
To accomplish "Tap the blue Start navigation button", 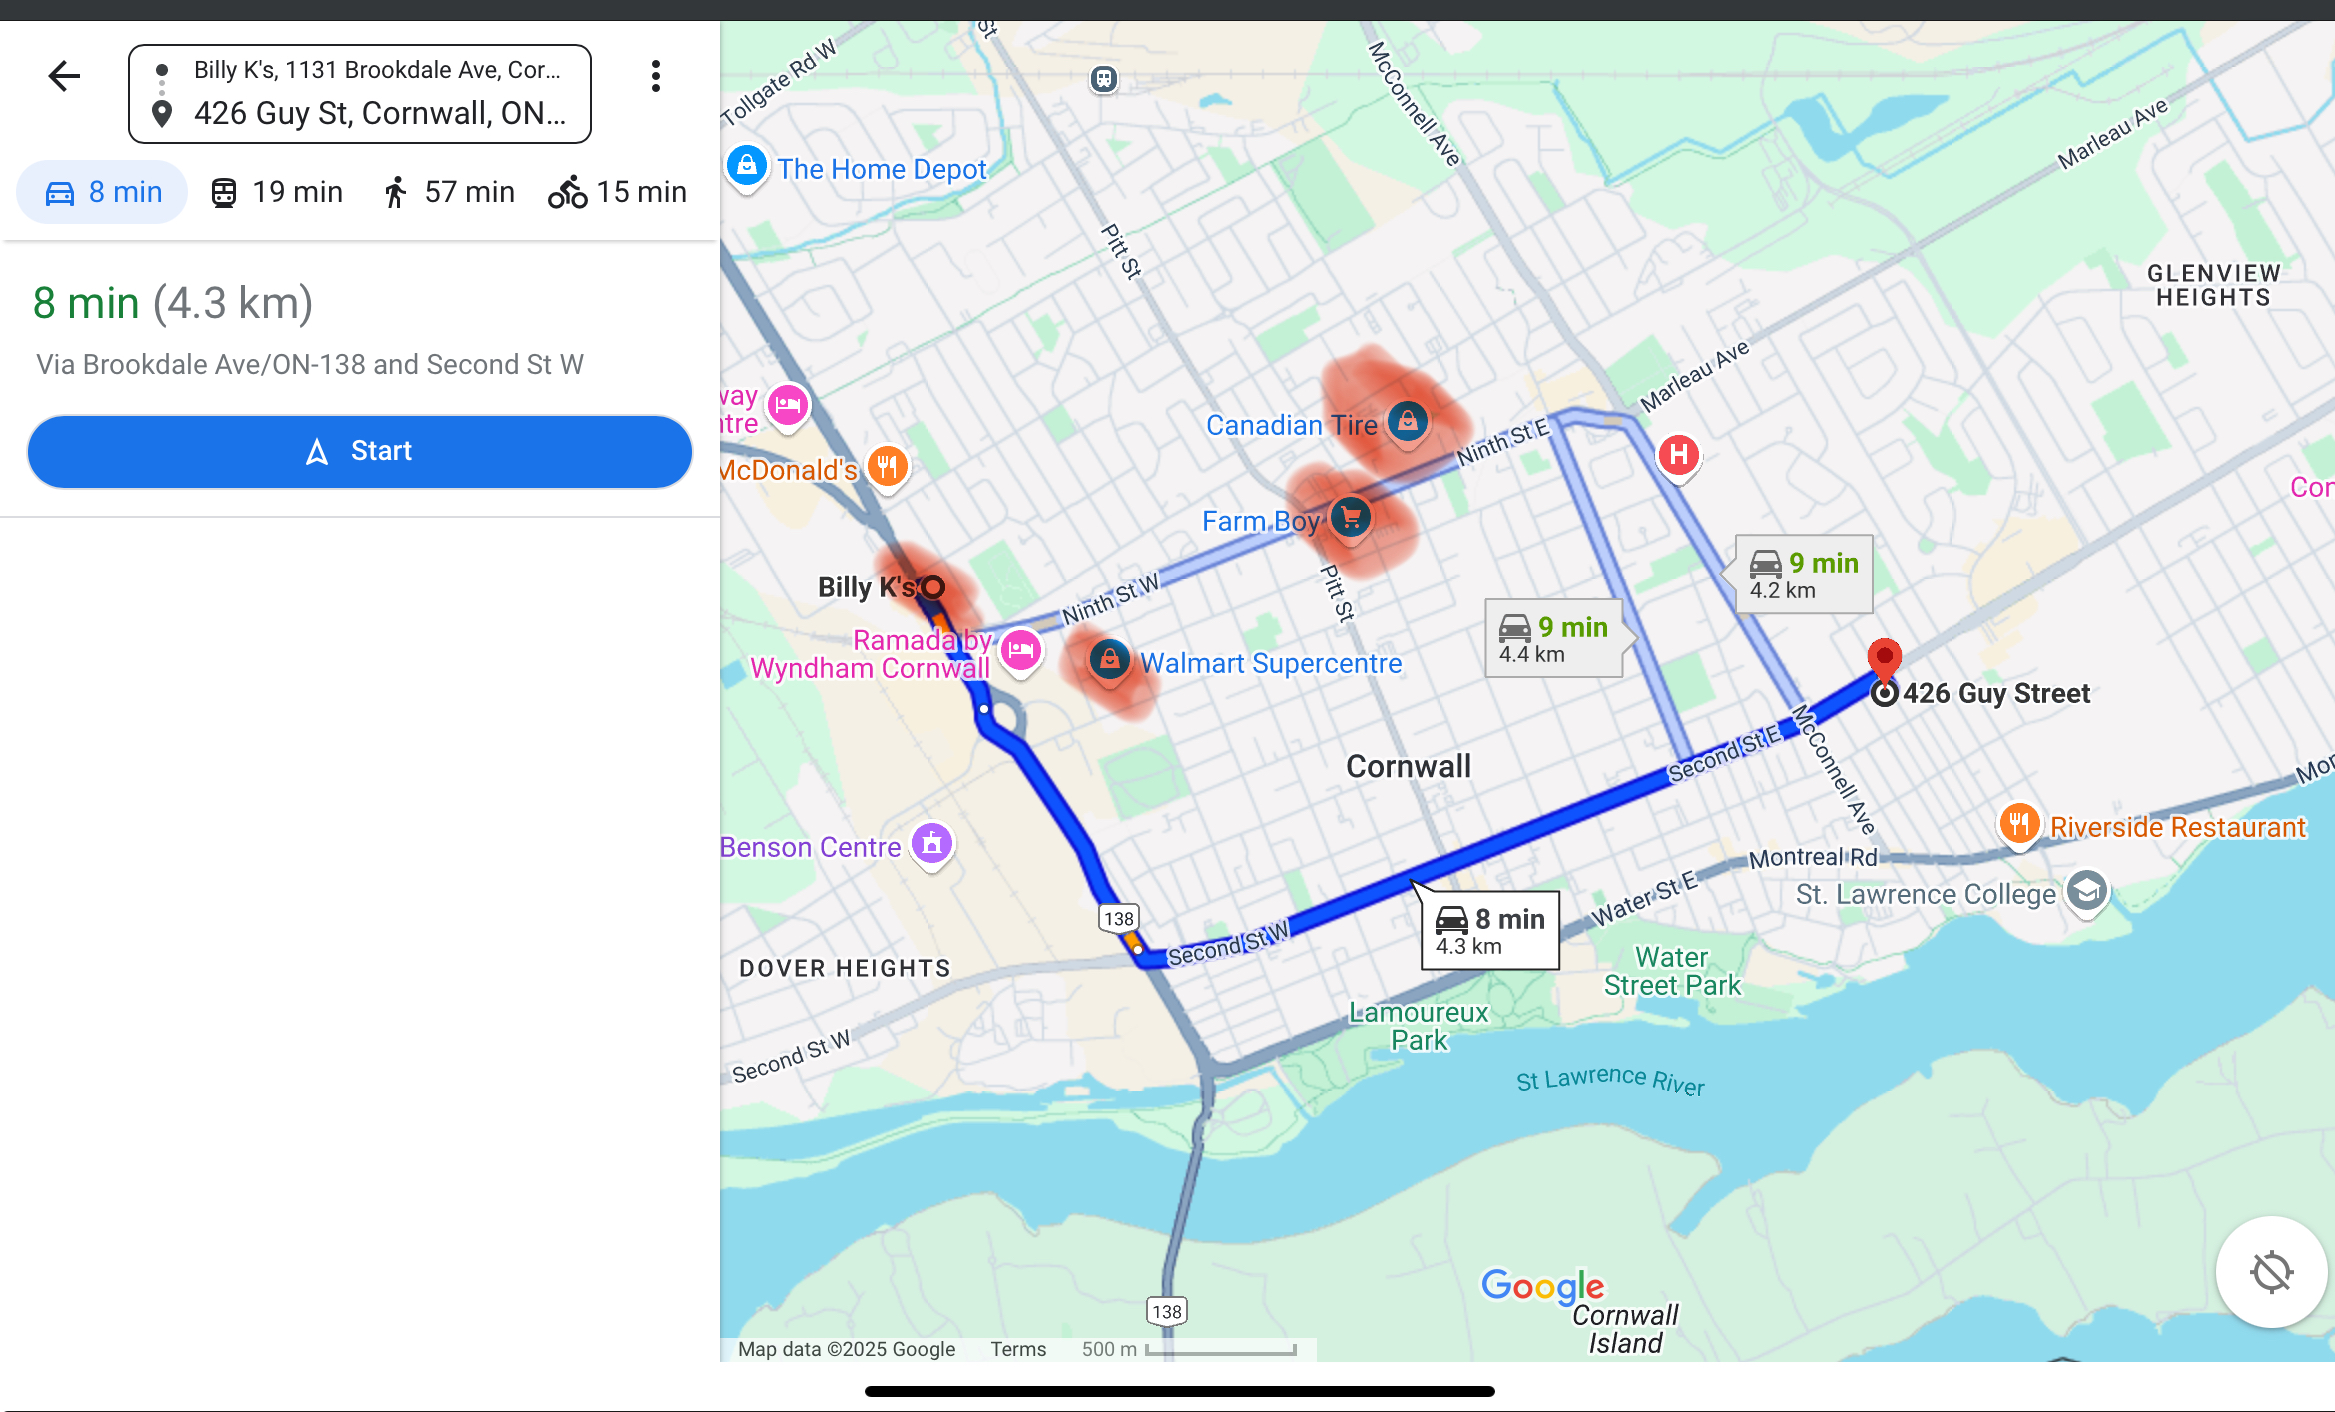I will [x=360, y=451].
